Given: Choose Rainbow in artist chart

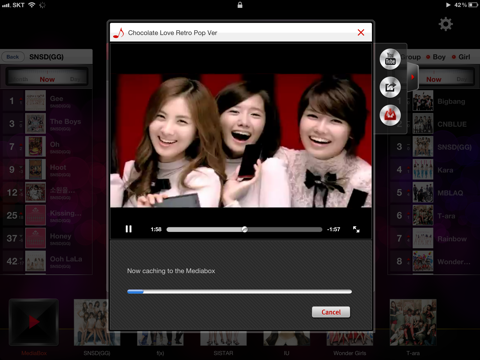Looking at the screenshot, I should pyautogui.click(x=433, y=238).
